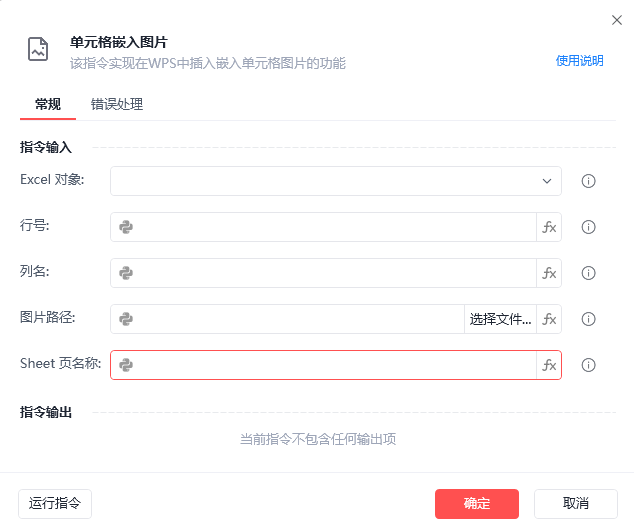Click the Python icon in the 图片路径 field
The image size is (634, 528).
coord(126,319)
